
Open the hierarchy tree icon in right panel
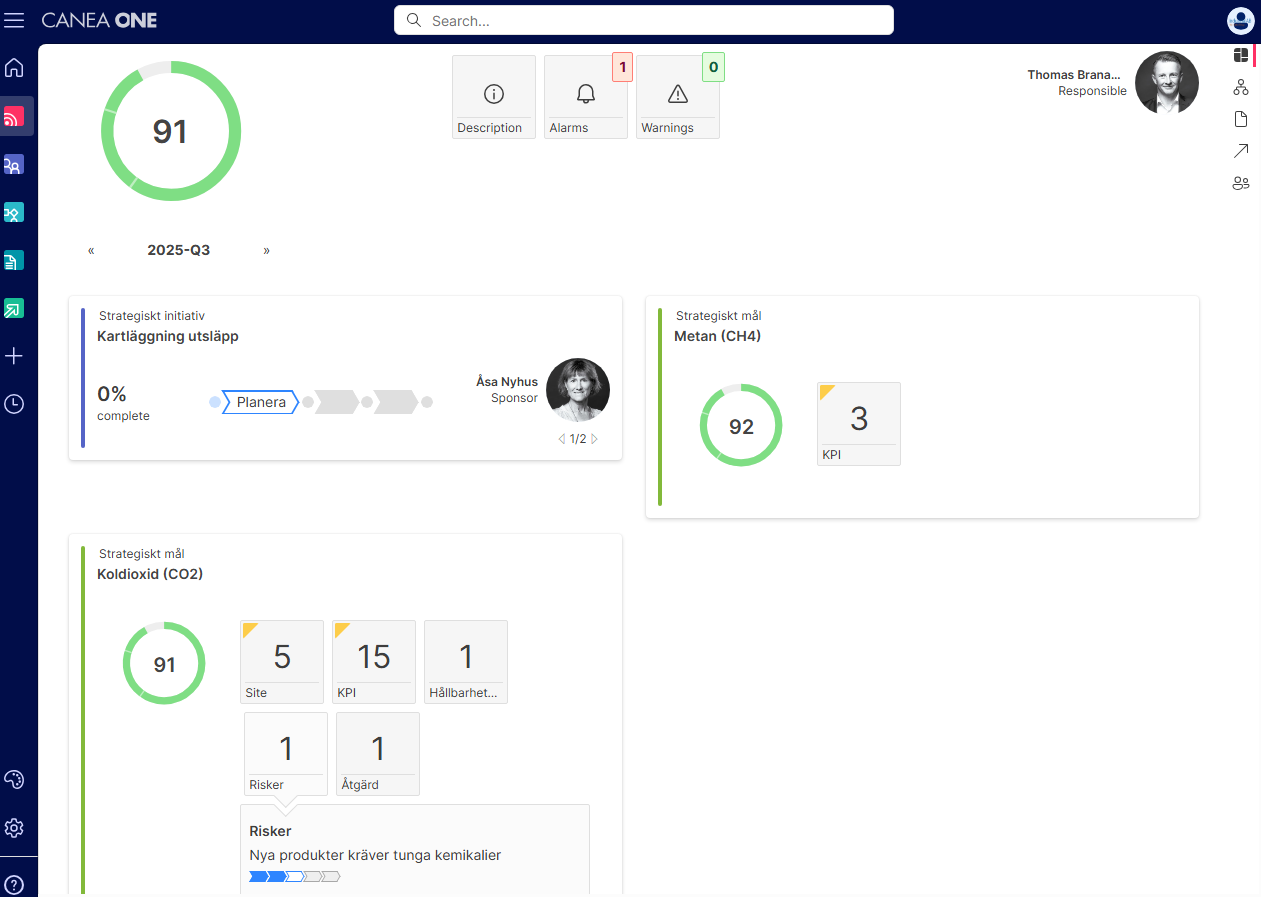[x=1241, y=87]
